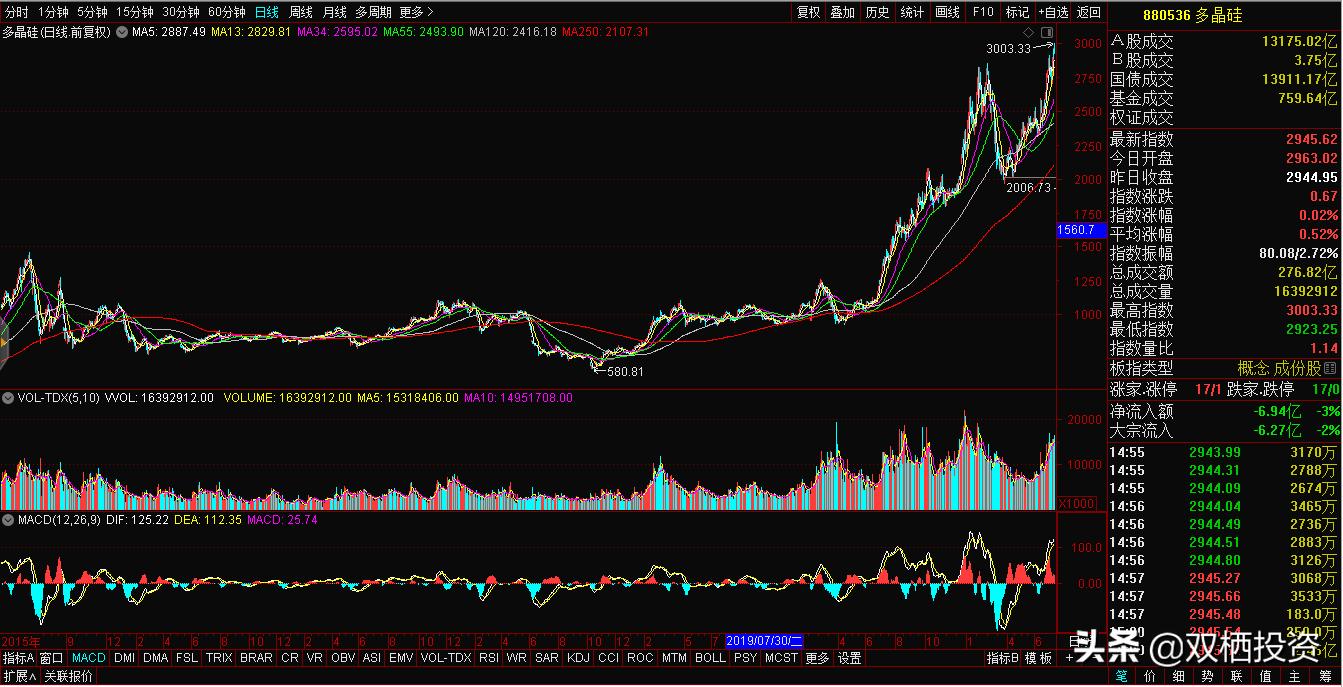Switch chart to 周线 weekly
The height and width of the screenshot is (687, 1343).
pyautogui.click(x=301, y=12)
